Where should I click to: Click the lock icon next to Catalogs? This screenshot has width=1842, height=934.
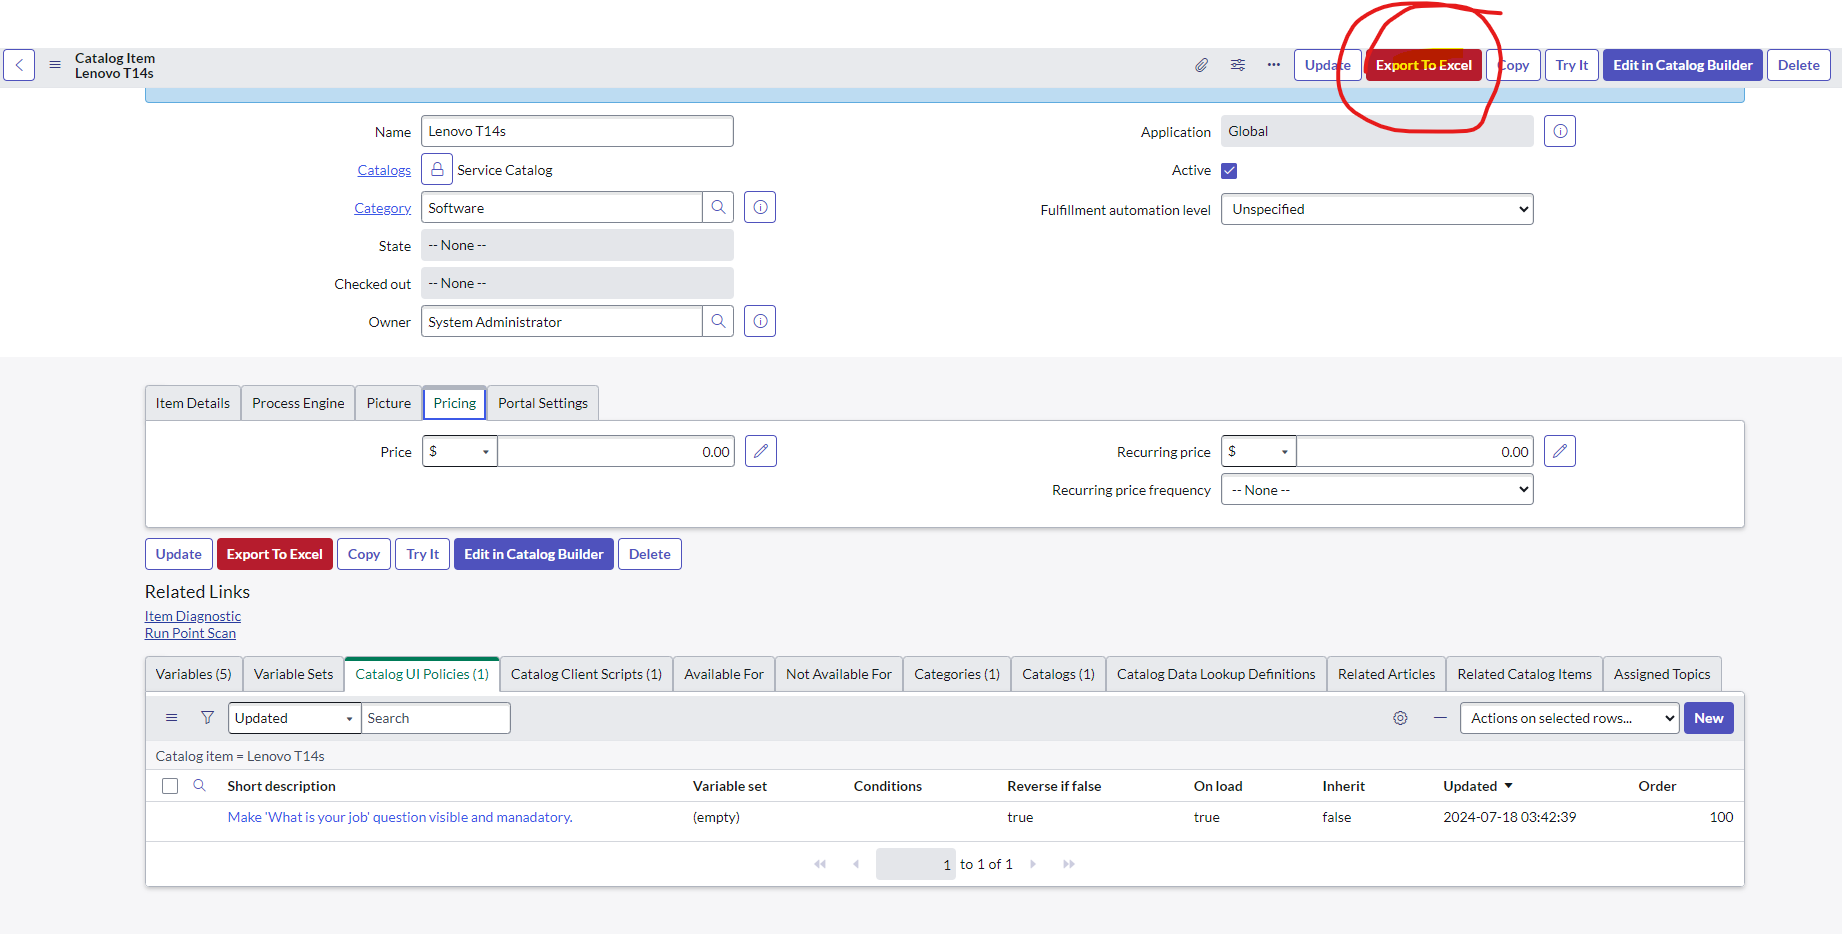pos(437,169)
